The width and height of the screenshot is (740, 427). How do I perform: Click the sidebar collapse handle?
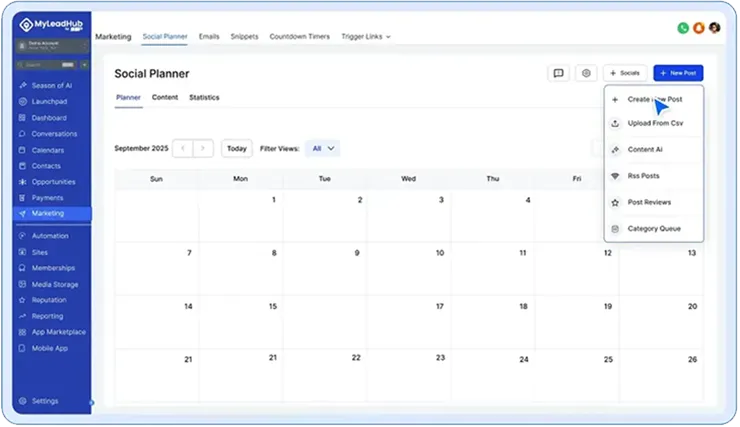pos(92,402)
